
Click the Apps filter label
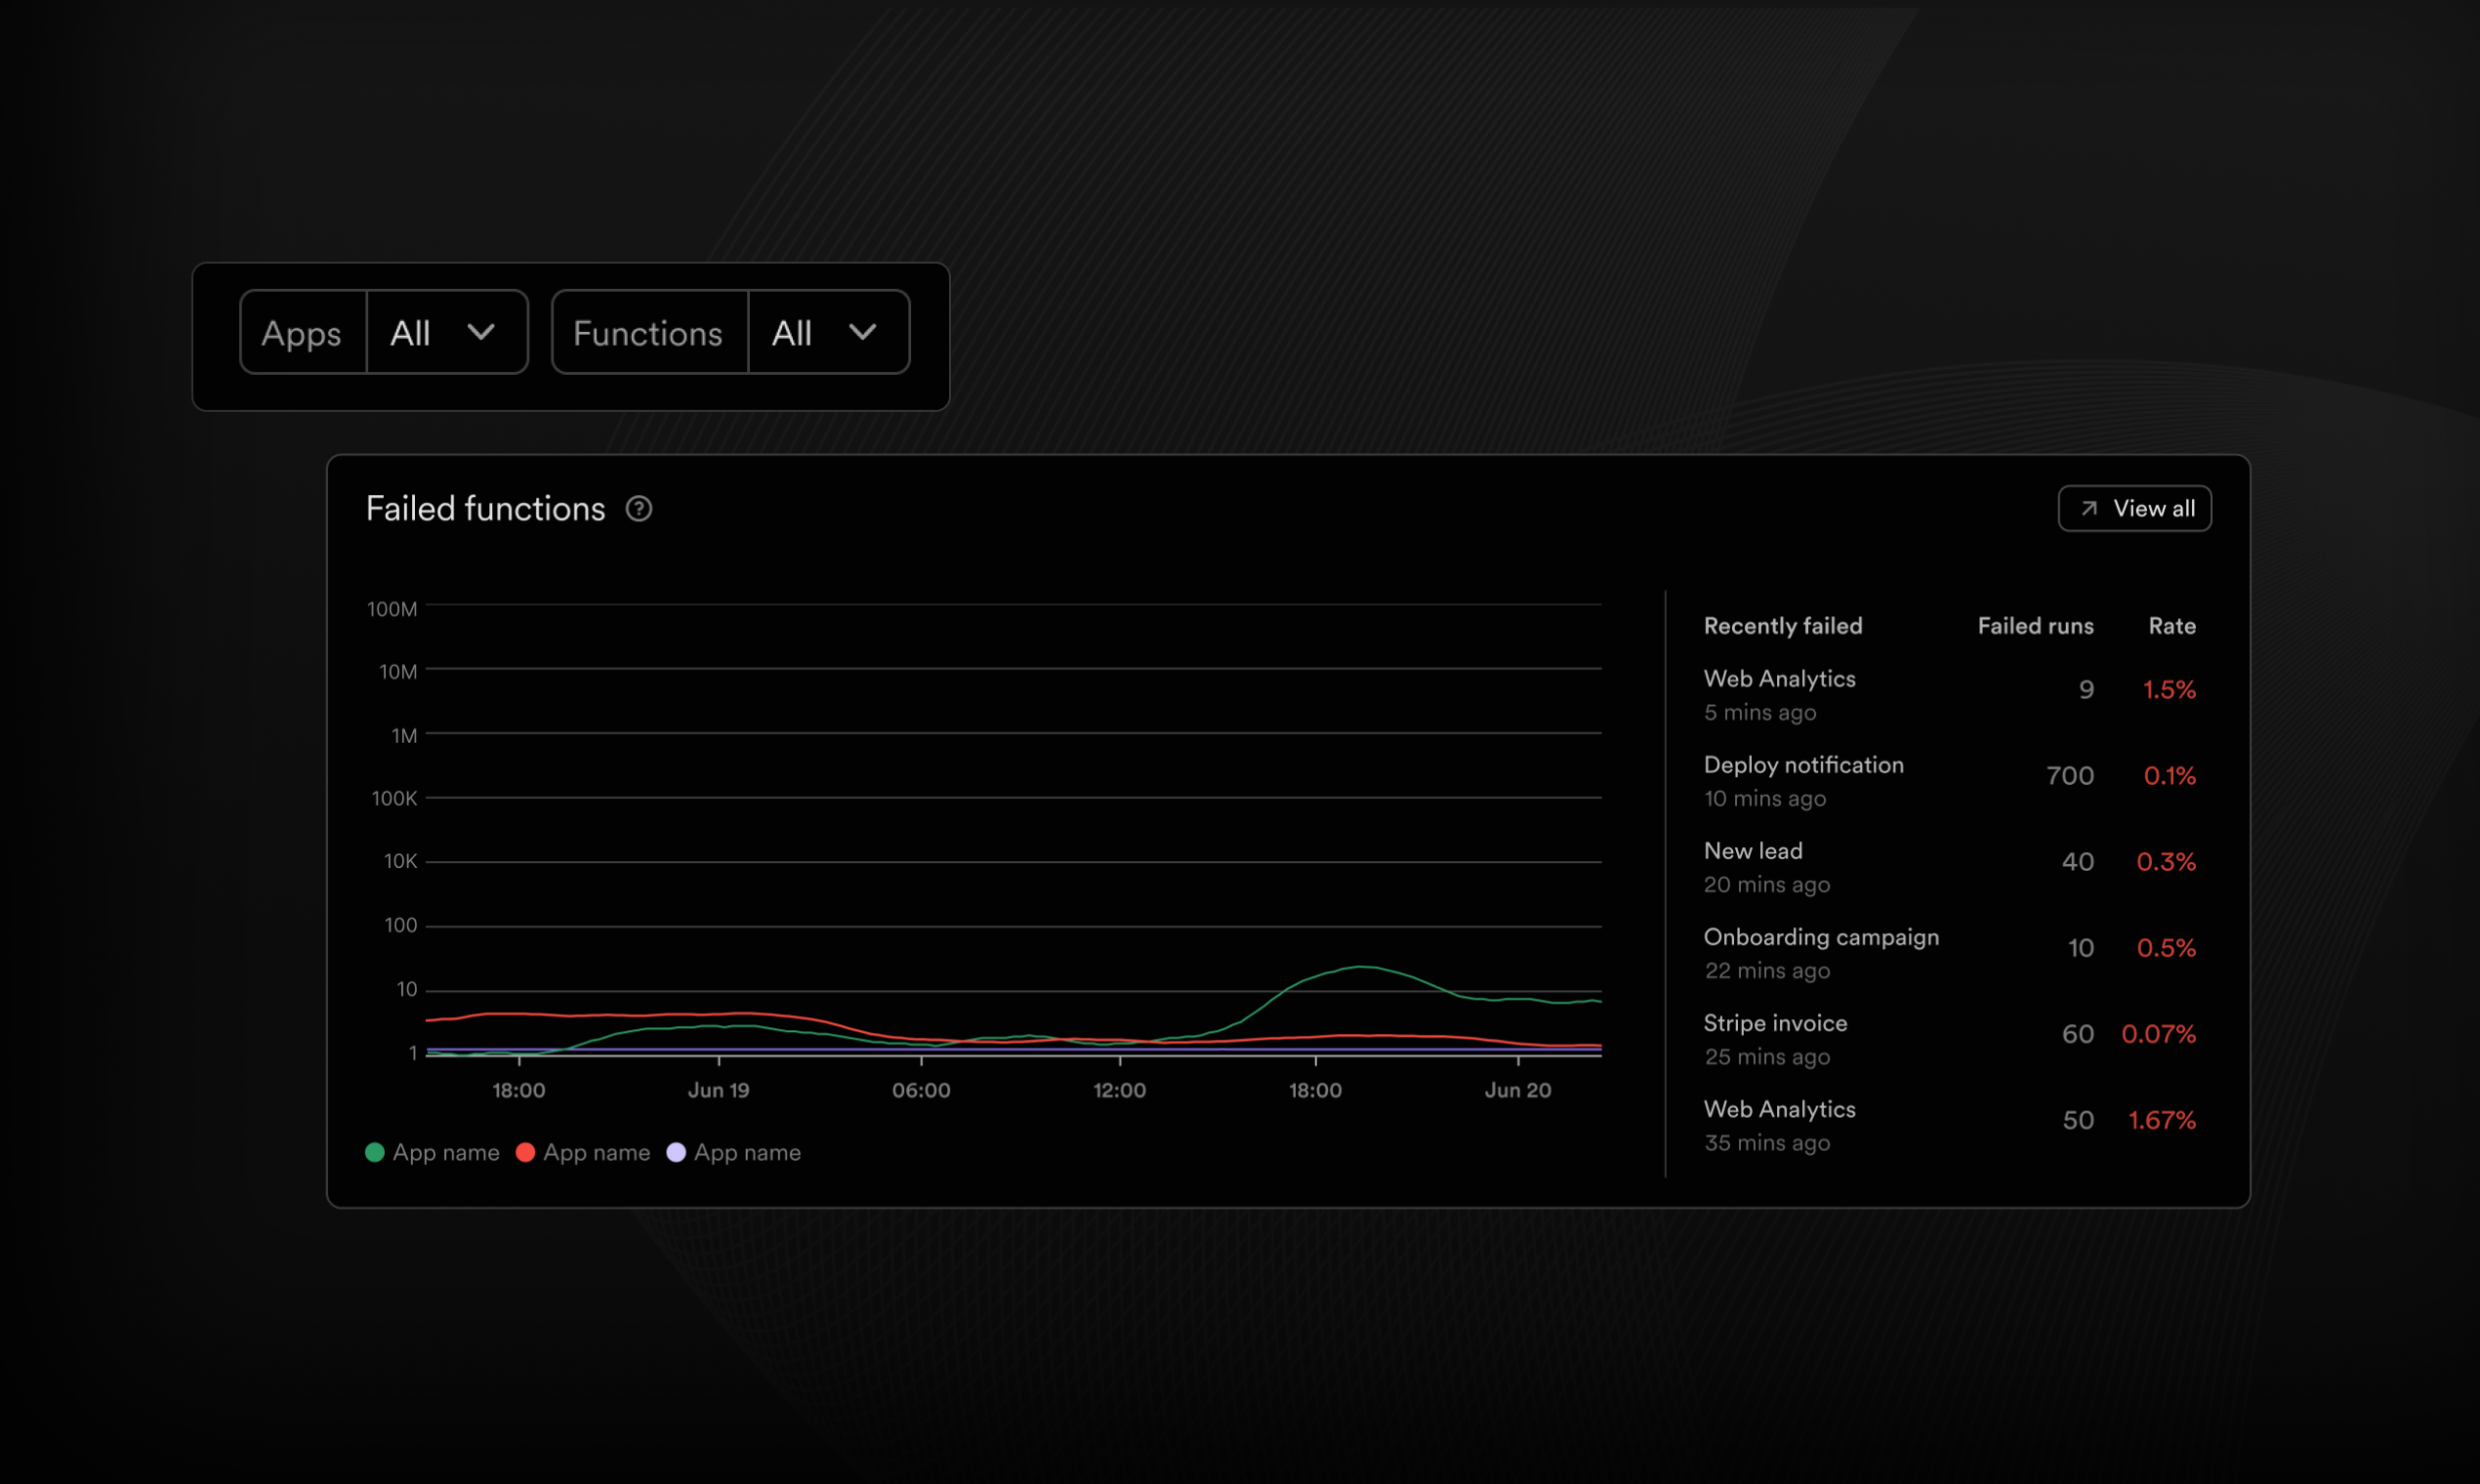coord(302,333)
